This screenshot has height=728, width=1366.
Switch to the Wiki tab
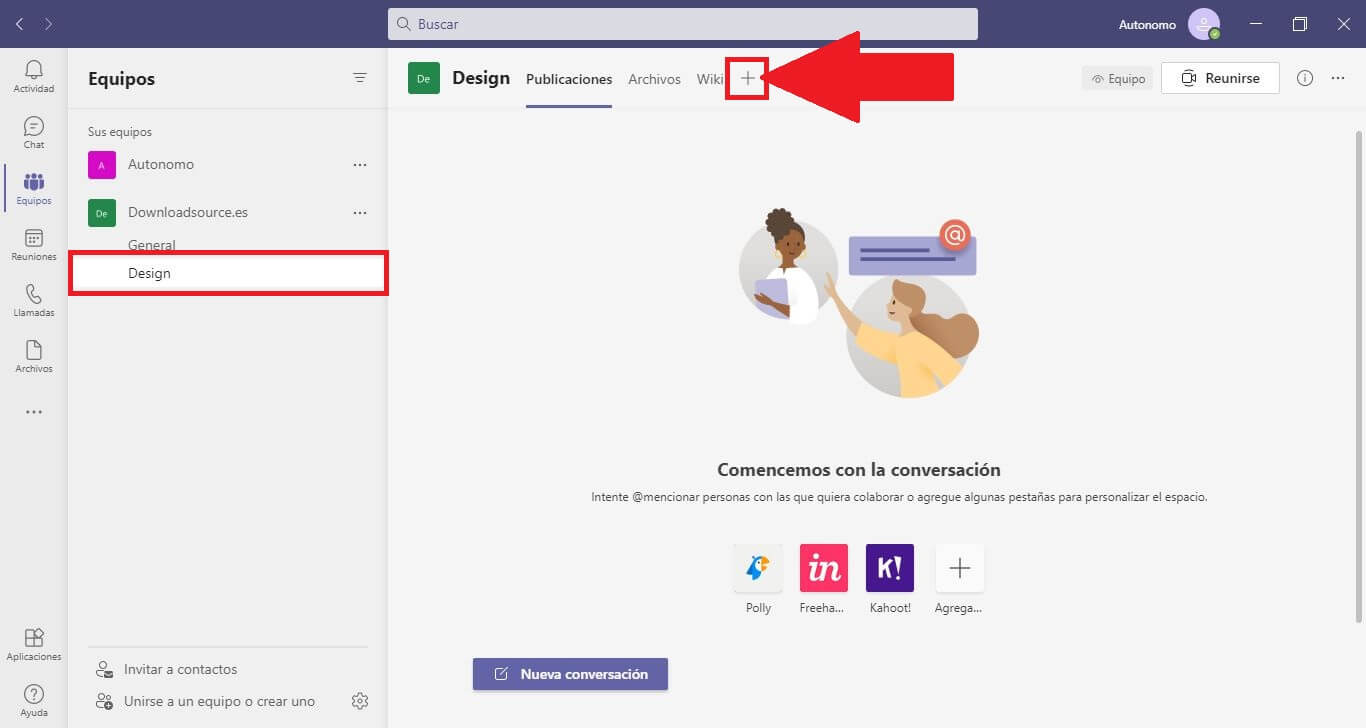click(x=710, y=79)
